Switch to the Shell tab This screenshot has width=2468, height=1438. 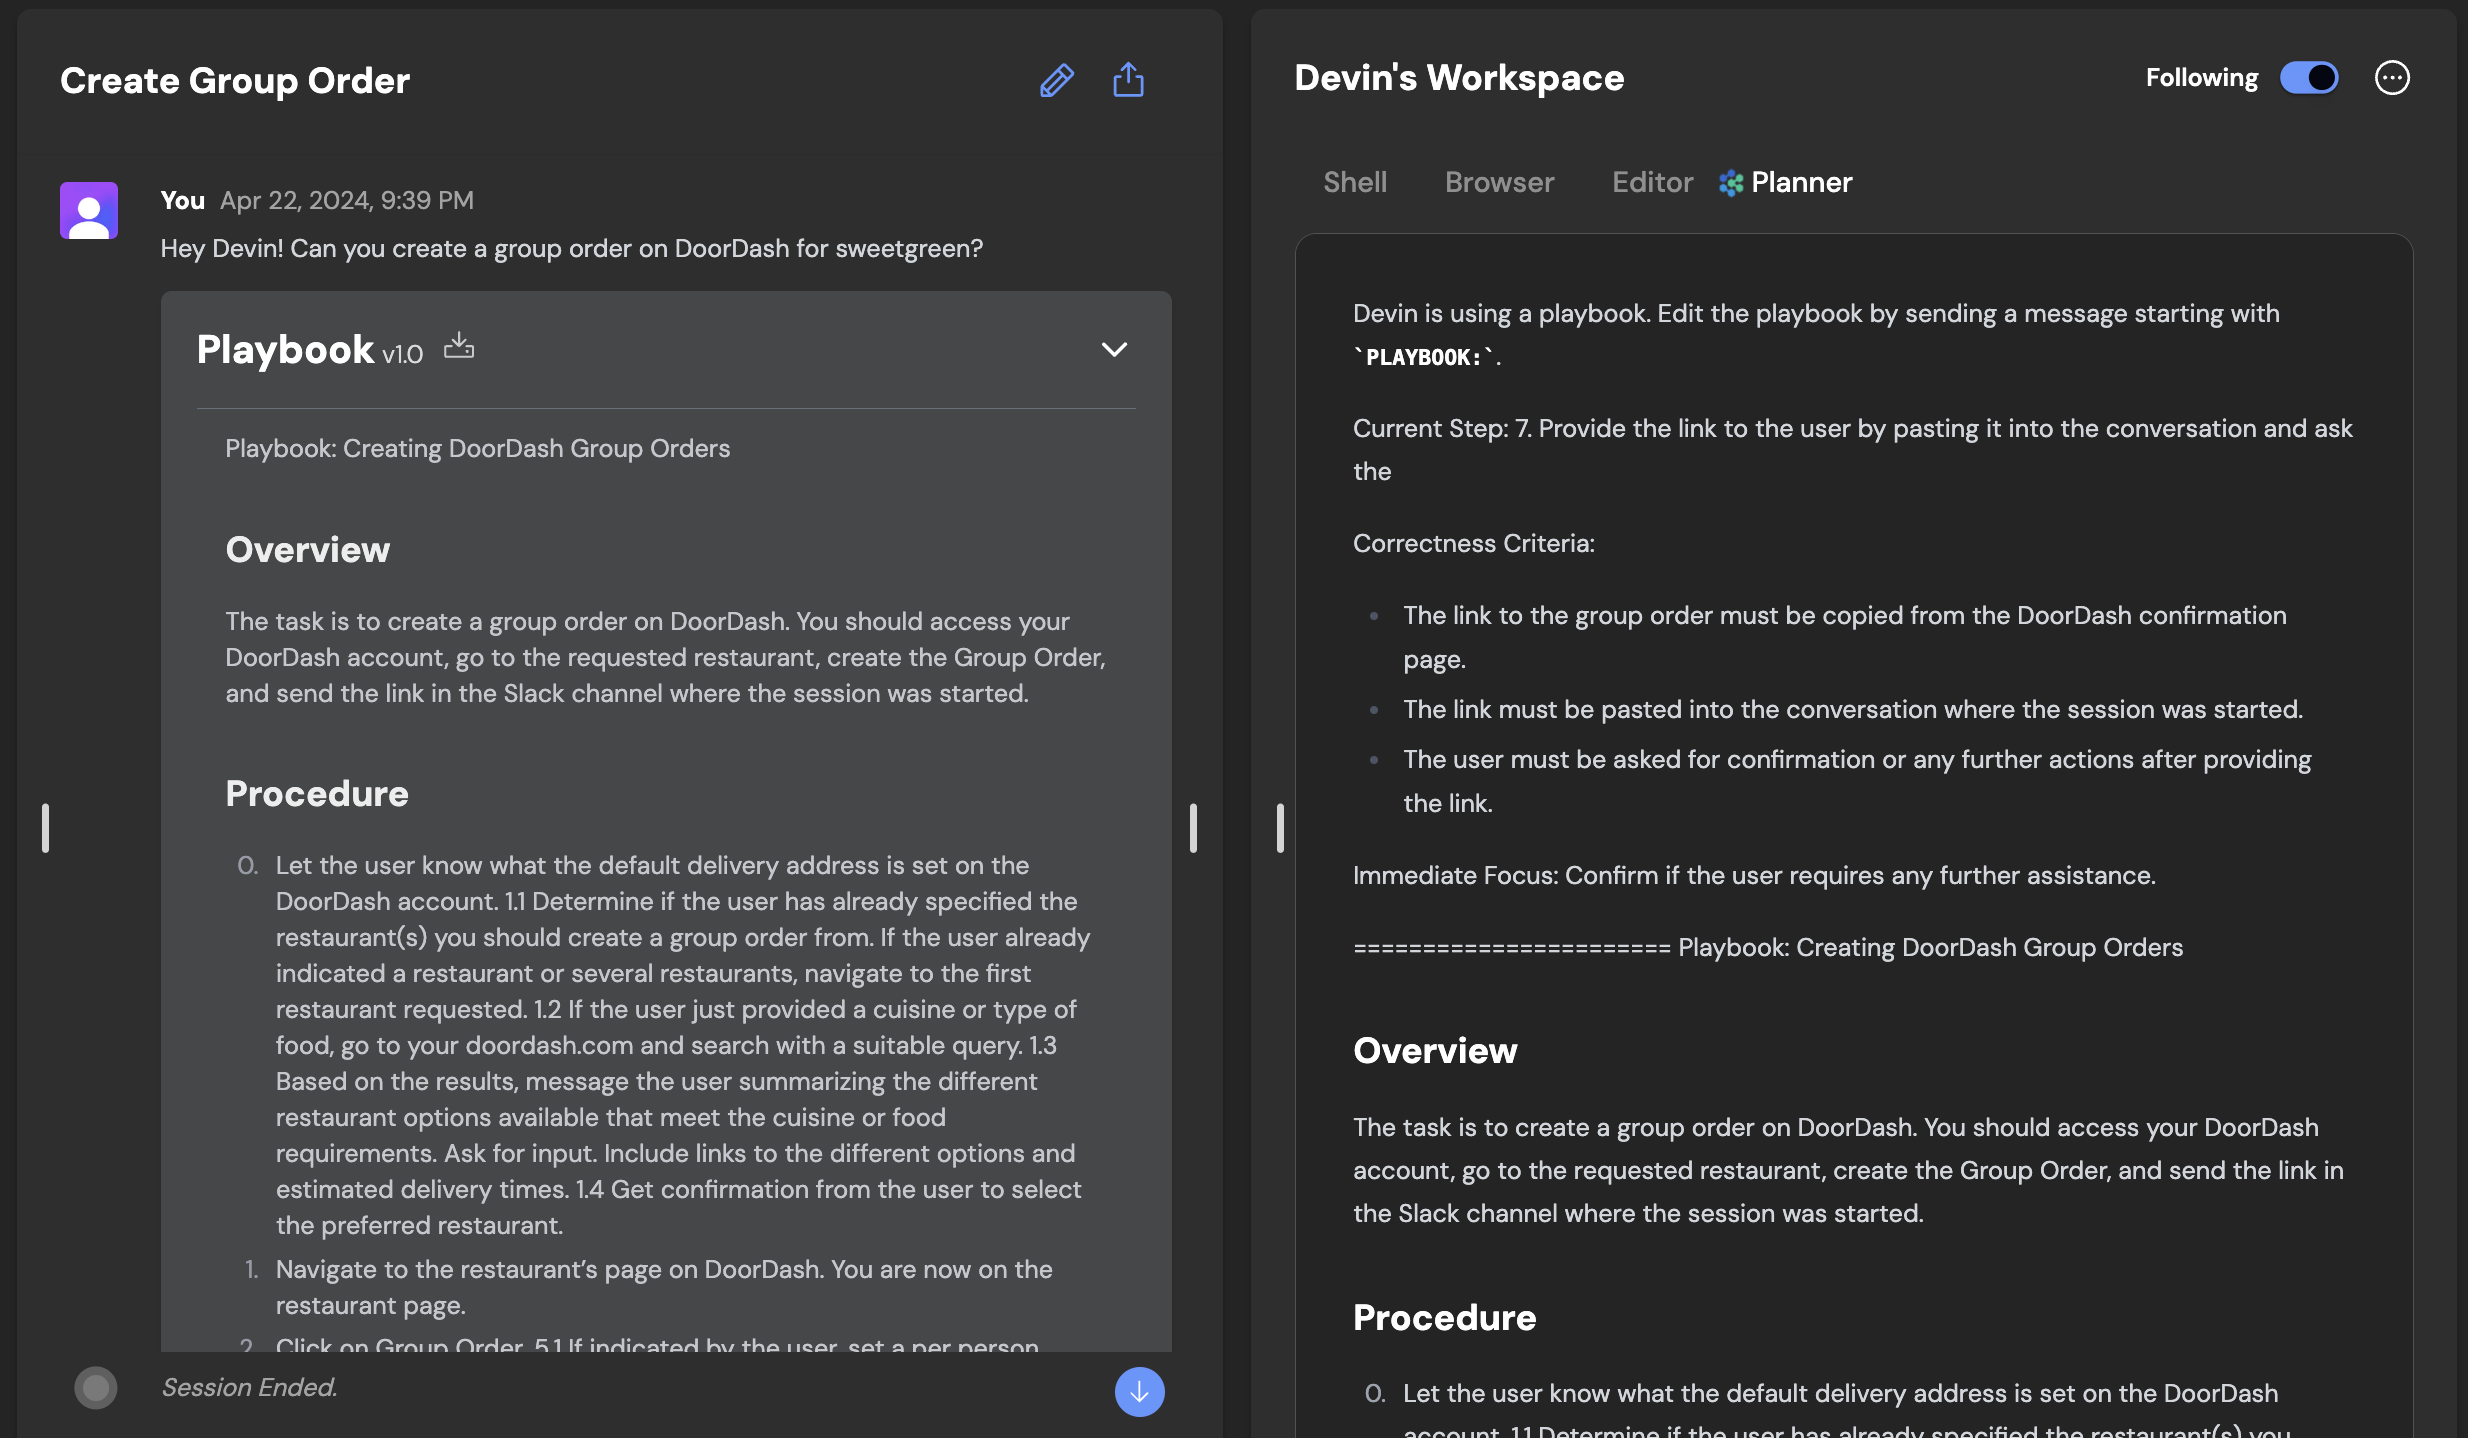(1355, 182)
